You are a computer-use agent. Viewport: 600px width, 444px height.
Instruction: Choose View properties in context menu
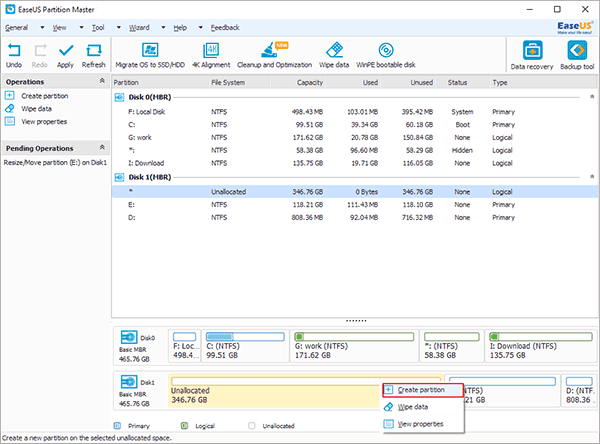423,424
